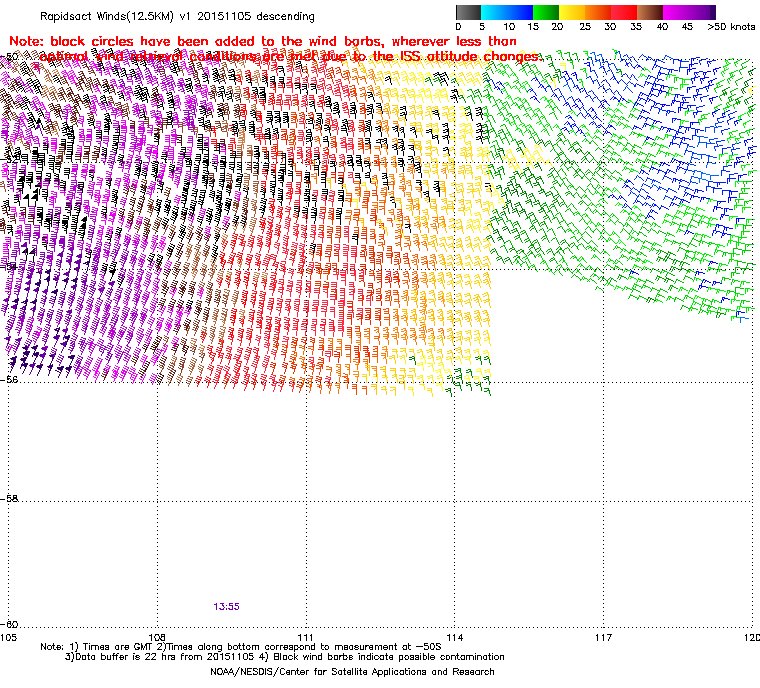Click the legend label '10'
The width and height of the screenshot is (760, 688).
[x=508, y=27]
